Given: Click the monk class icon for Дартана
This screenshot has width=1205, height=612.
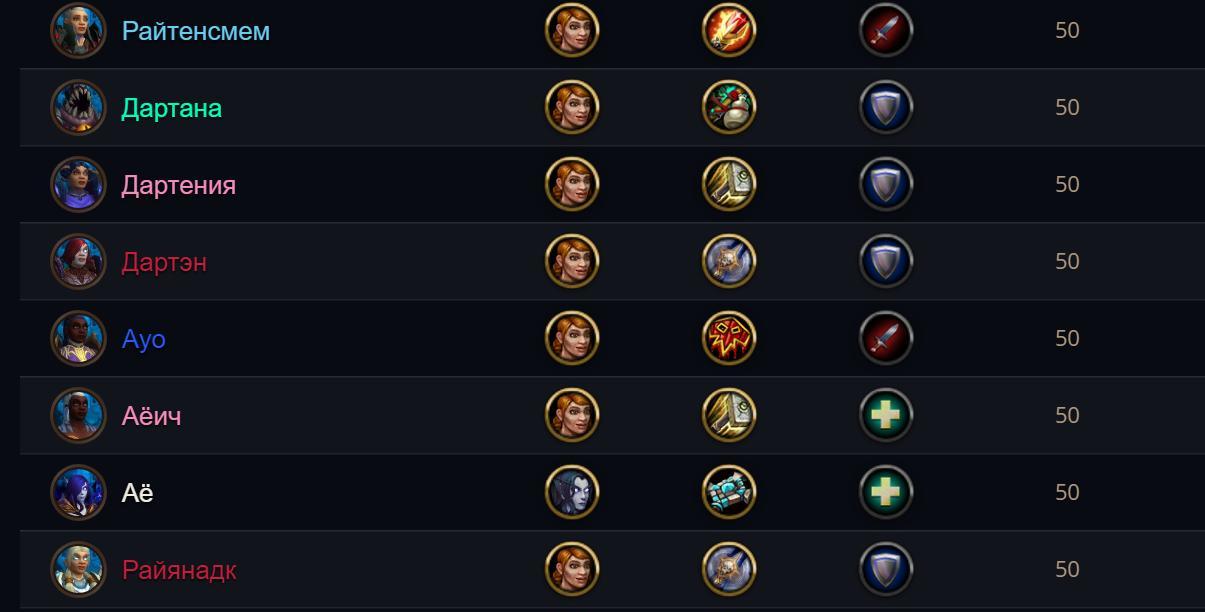Looking at the screenshot, I should (x=729, y=107).
